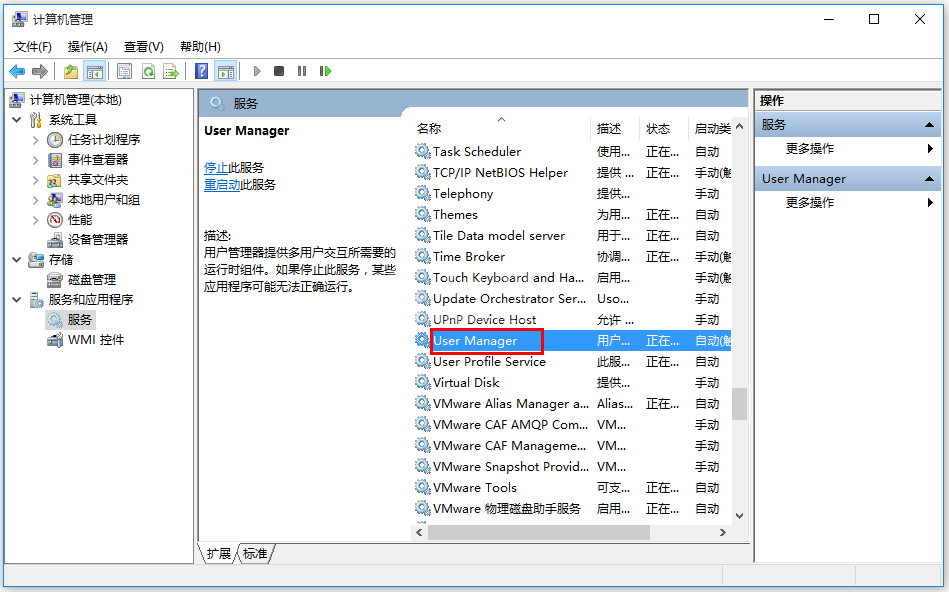Select Tile Data model server service
The image size is (949, 592).
click(572, 235)
